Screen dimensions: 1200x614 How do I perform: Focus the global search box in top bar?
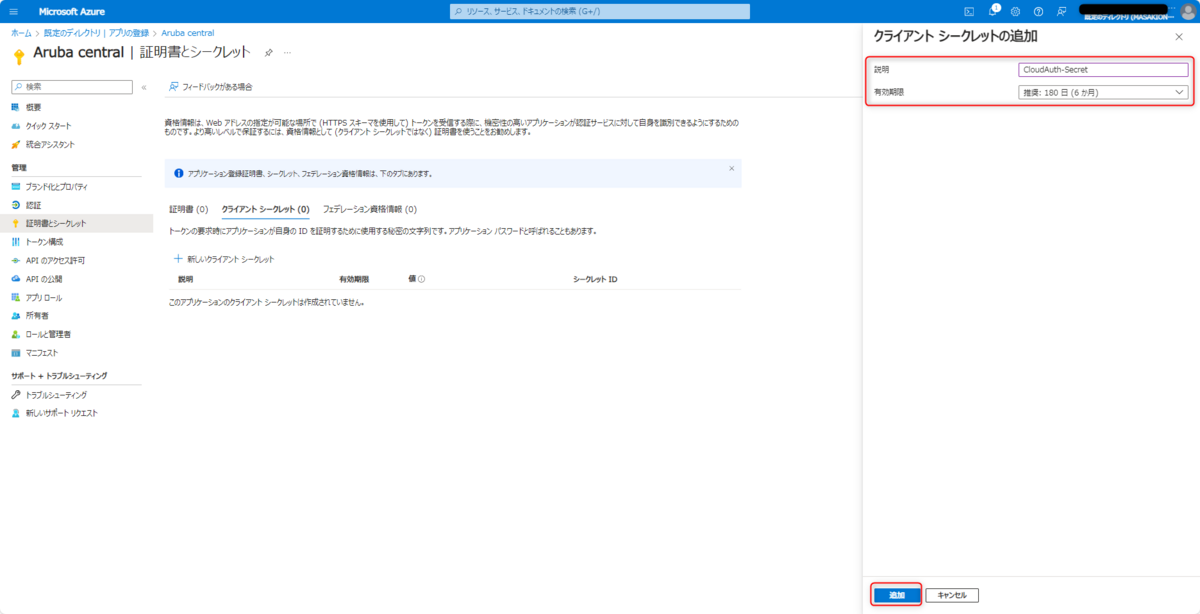[600, 11]
